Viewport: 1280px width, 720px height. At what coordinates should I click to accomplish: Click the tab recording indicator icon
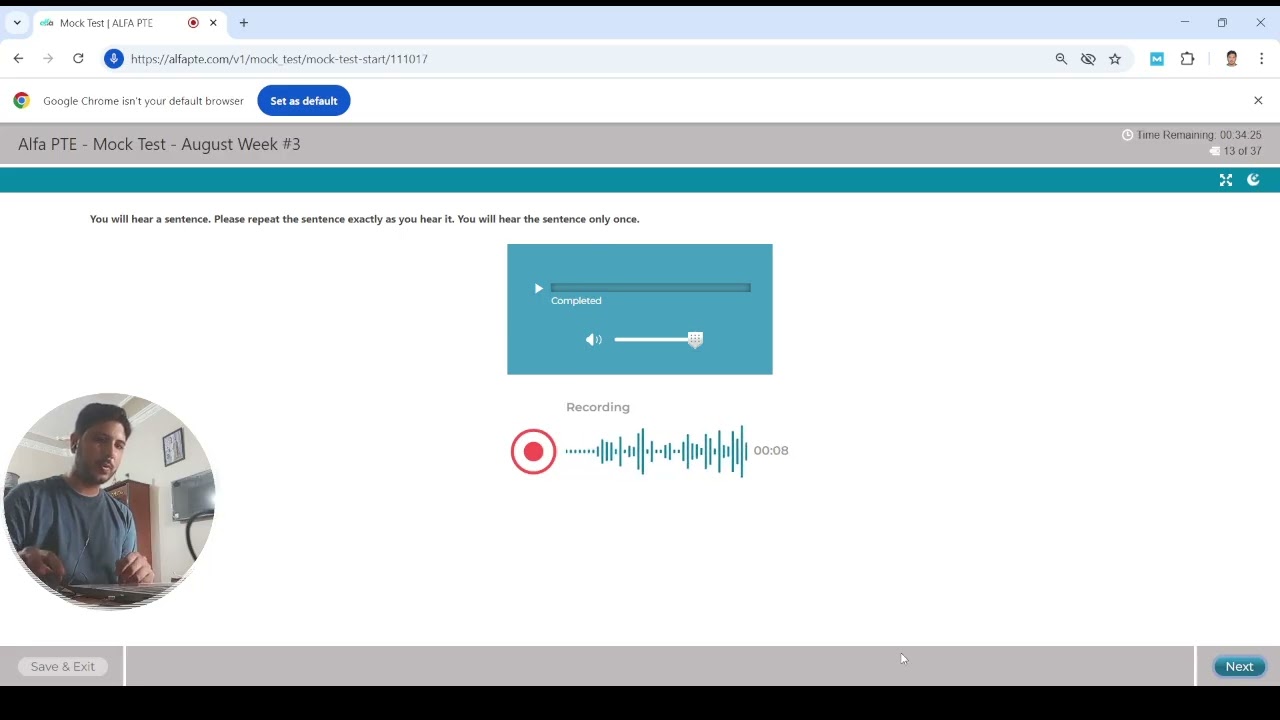pyautogui.click(x=193, y=23)
